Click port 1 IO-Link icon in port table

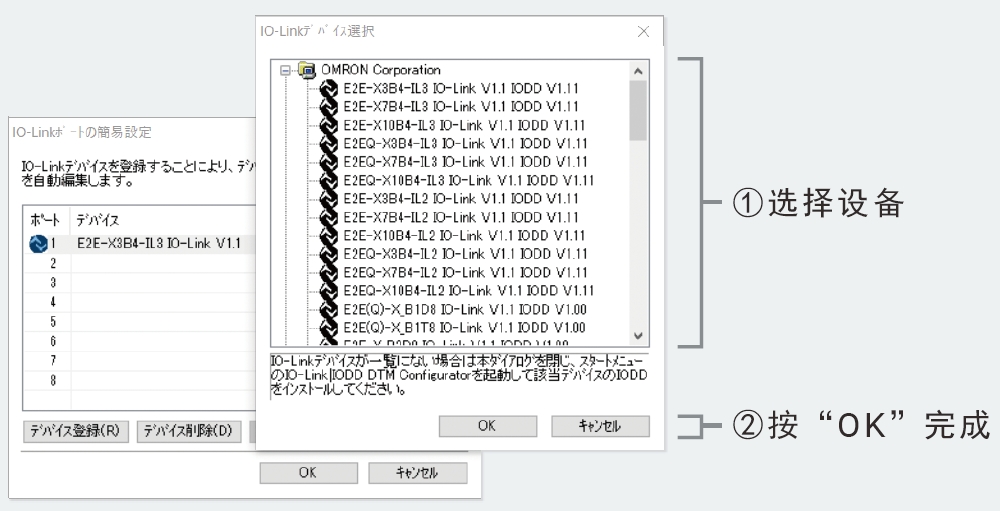[39, 244]
